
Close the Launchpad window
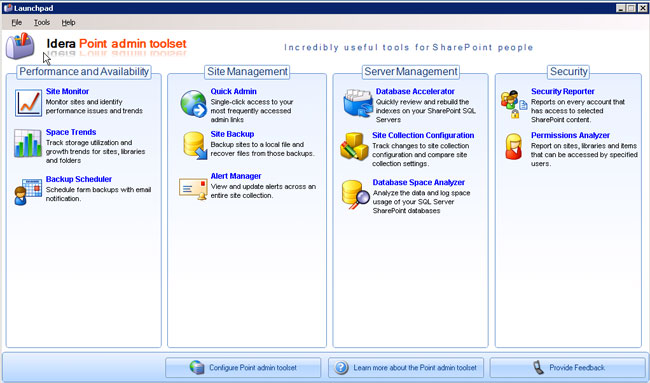coord(642,8)
